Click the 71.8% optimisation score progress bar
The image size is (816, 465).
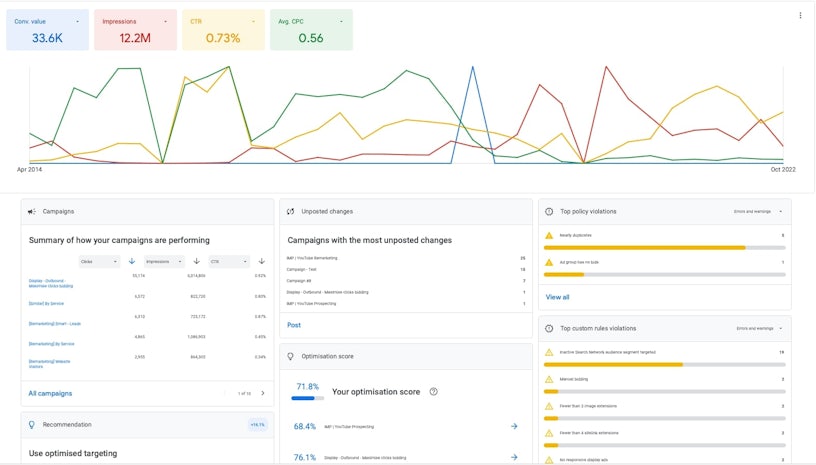[x=305, y=398]
